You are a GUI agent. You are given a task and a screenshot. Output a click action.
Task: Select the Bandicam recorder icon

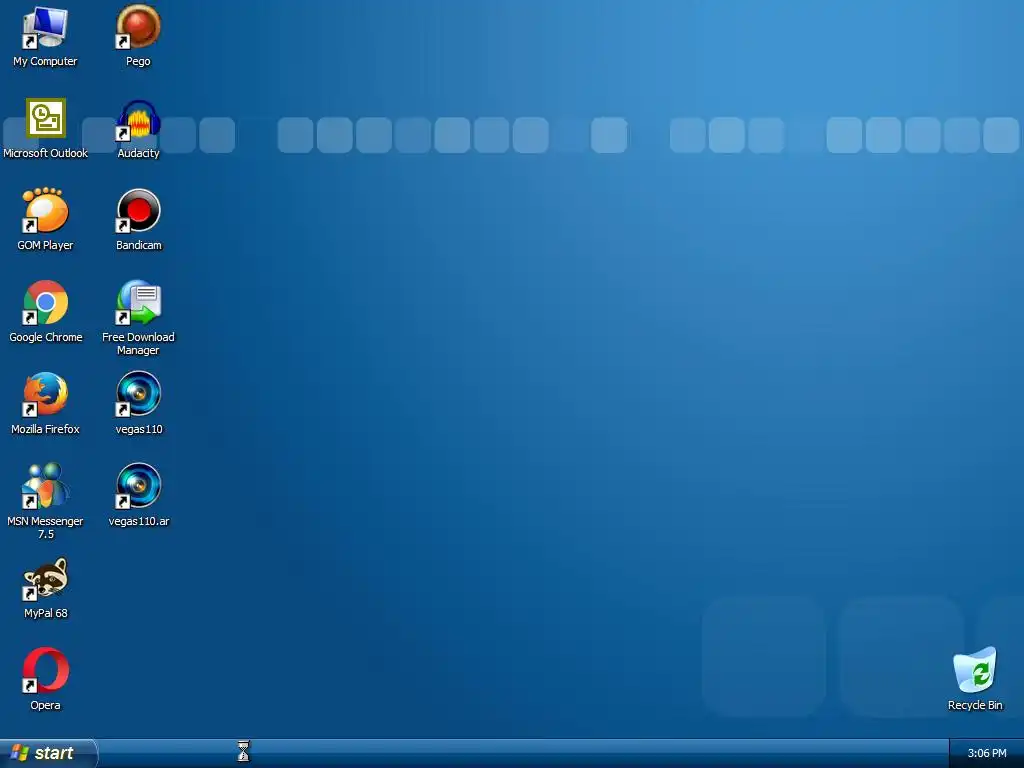point(138,211)
